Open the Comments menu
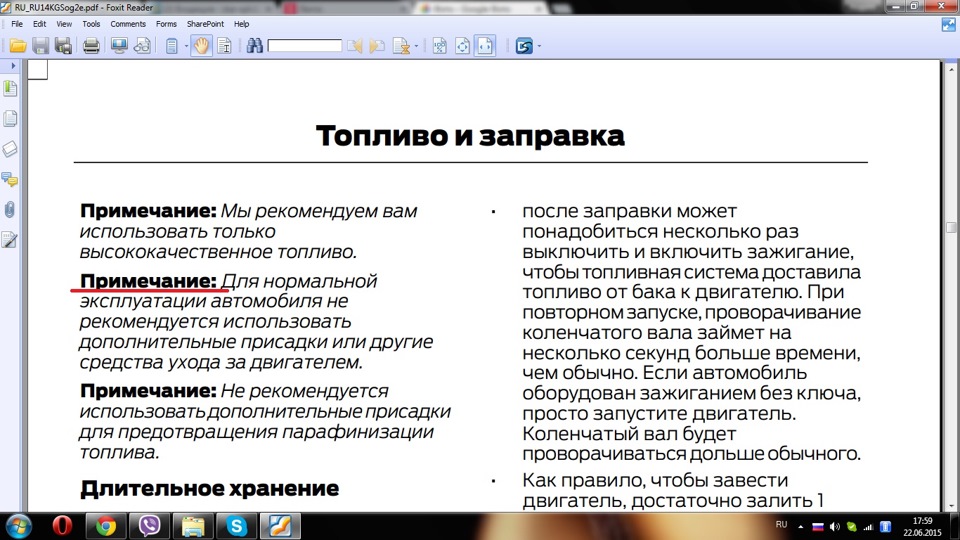Screen dimensions: 960x540 coord(128,24)
